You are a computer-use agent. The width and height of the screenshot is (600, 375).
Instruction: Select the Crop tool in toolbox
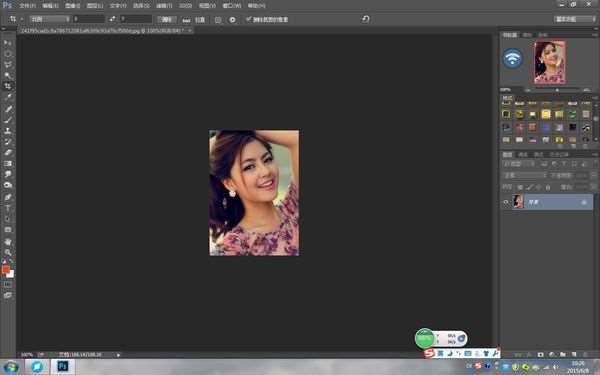8,86
